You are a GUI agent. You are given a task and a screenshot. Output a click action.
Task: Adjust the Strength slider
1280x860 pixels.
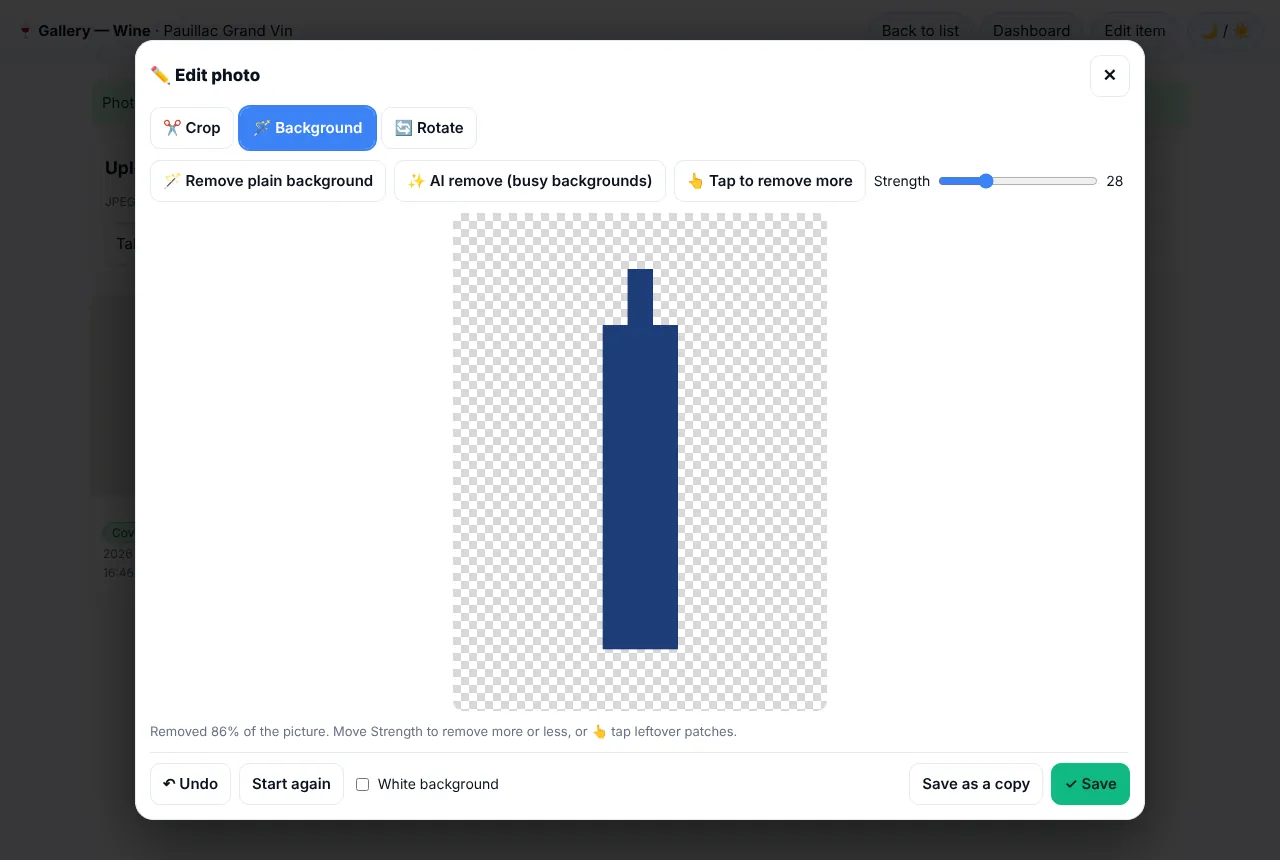(1018, 181)
